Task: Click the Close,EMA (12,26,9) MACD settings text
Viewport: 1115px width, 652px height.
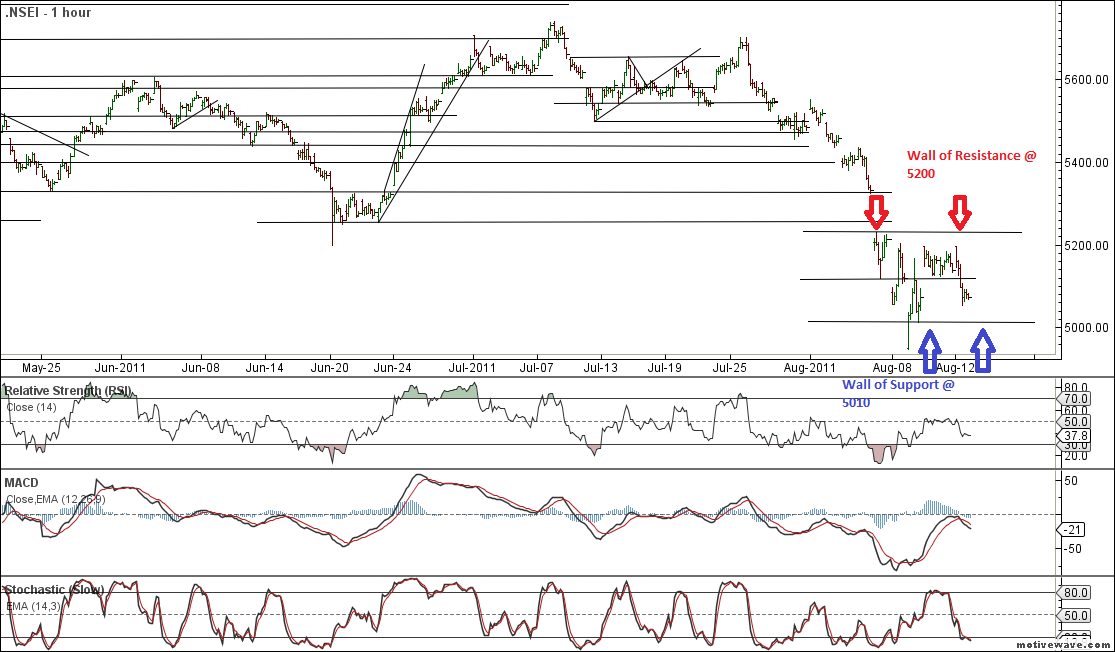Action: tap(60, 499)
